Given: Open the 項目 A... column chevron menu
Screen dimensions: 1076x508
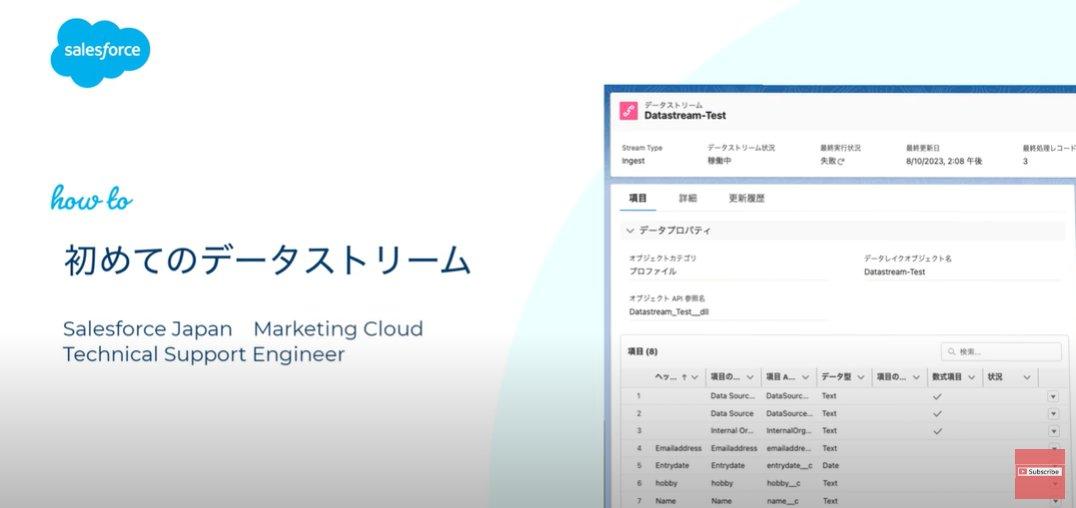Looking at the screenshot, I should tap(805, 378).
